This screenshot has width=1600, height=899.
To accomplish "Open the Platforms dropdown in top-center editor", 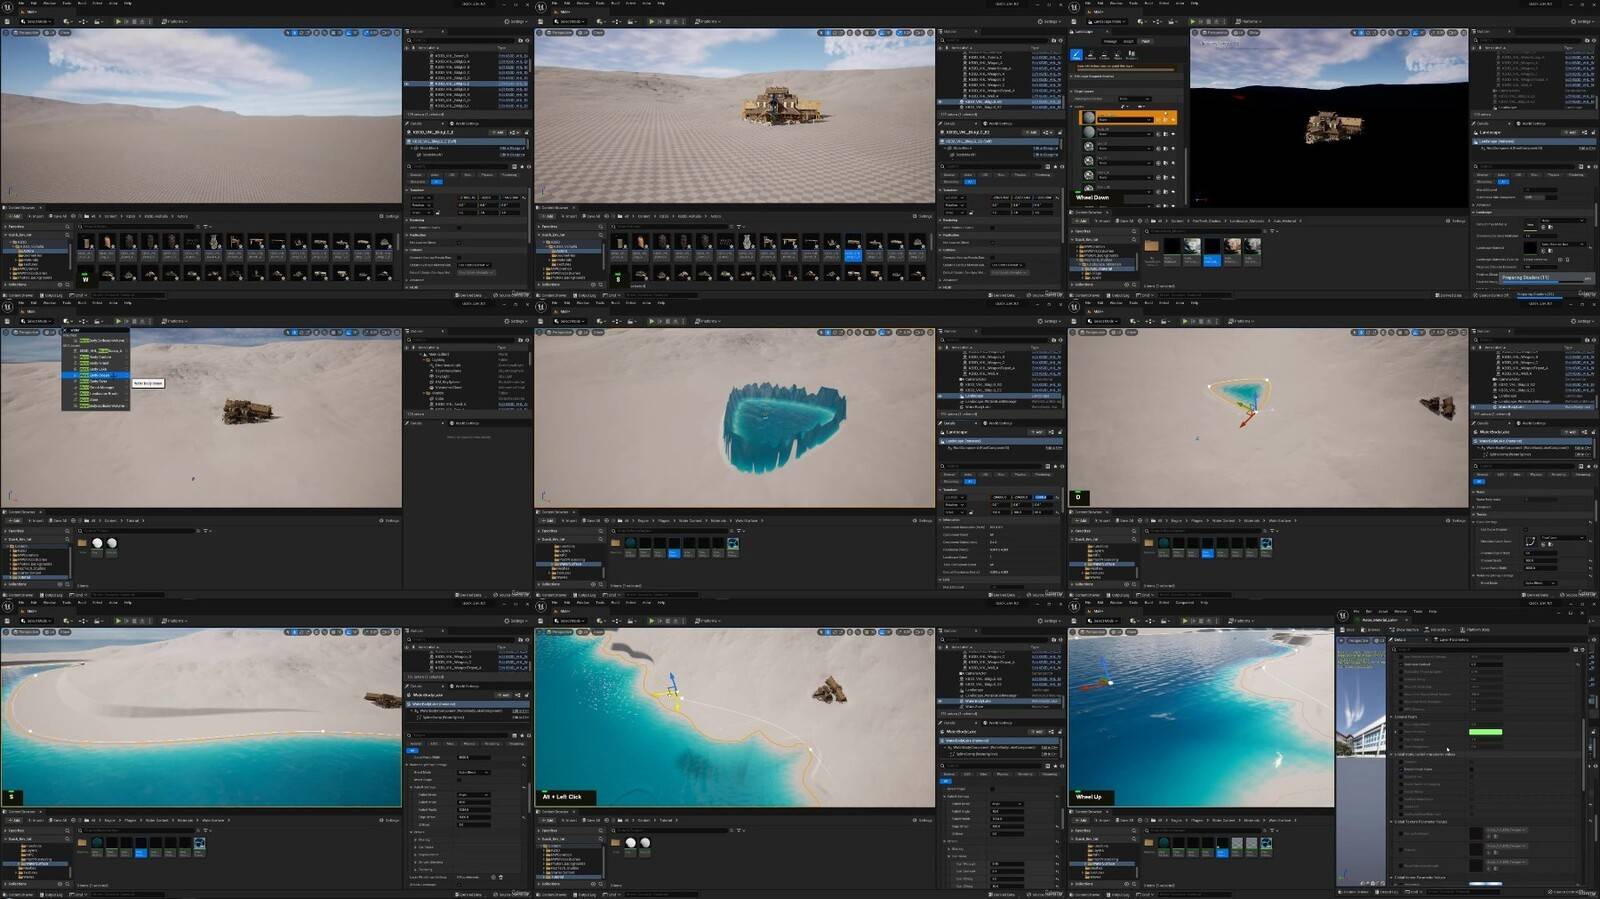I will 707,21.
